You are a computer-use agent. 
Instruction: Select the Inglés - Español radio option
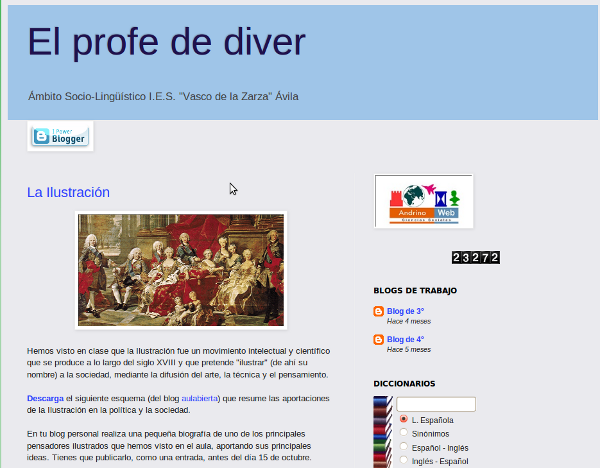point(403,460)
